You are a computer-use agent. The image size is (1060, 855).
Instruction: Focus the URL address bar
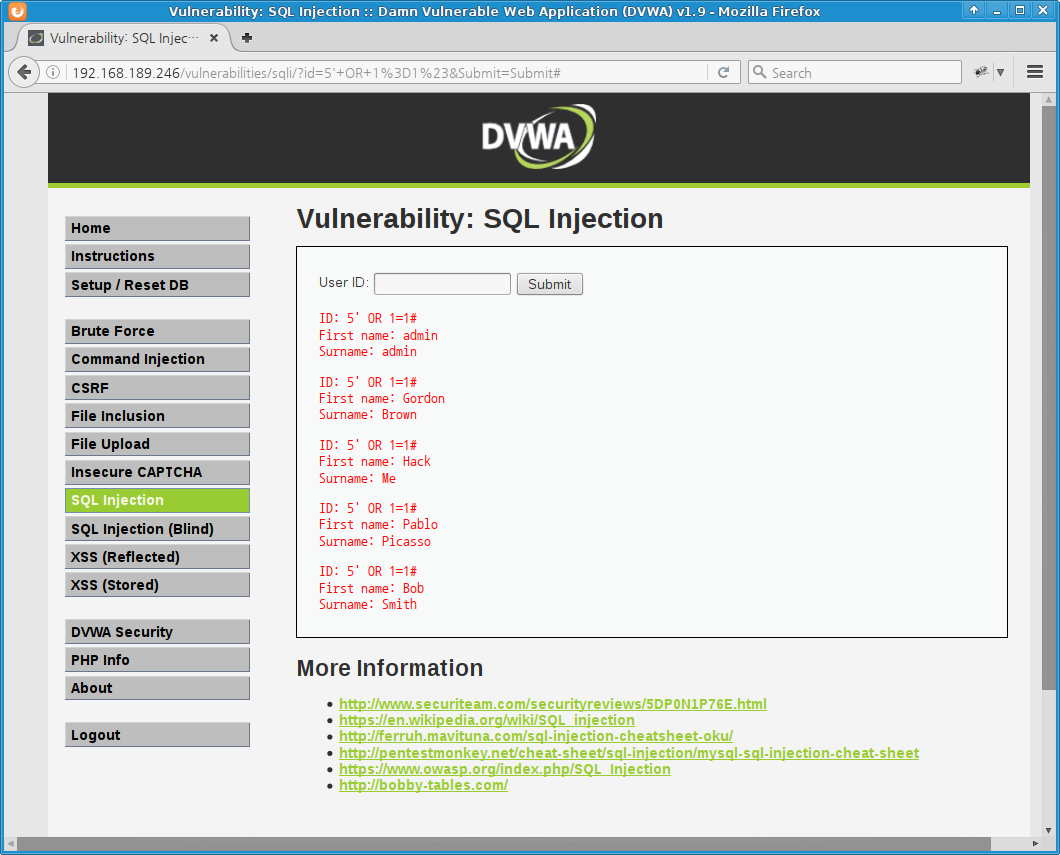tap(385, 72)
